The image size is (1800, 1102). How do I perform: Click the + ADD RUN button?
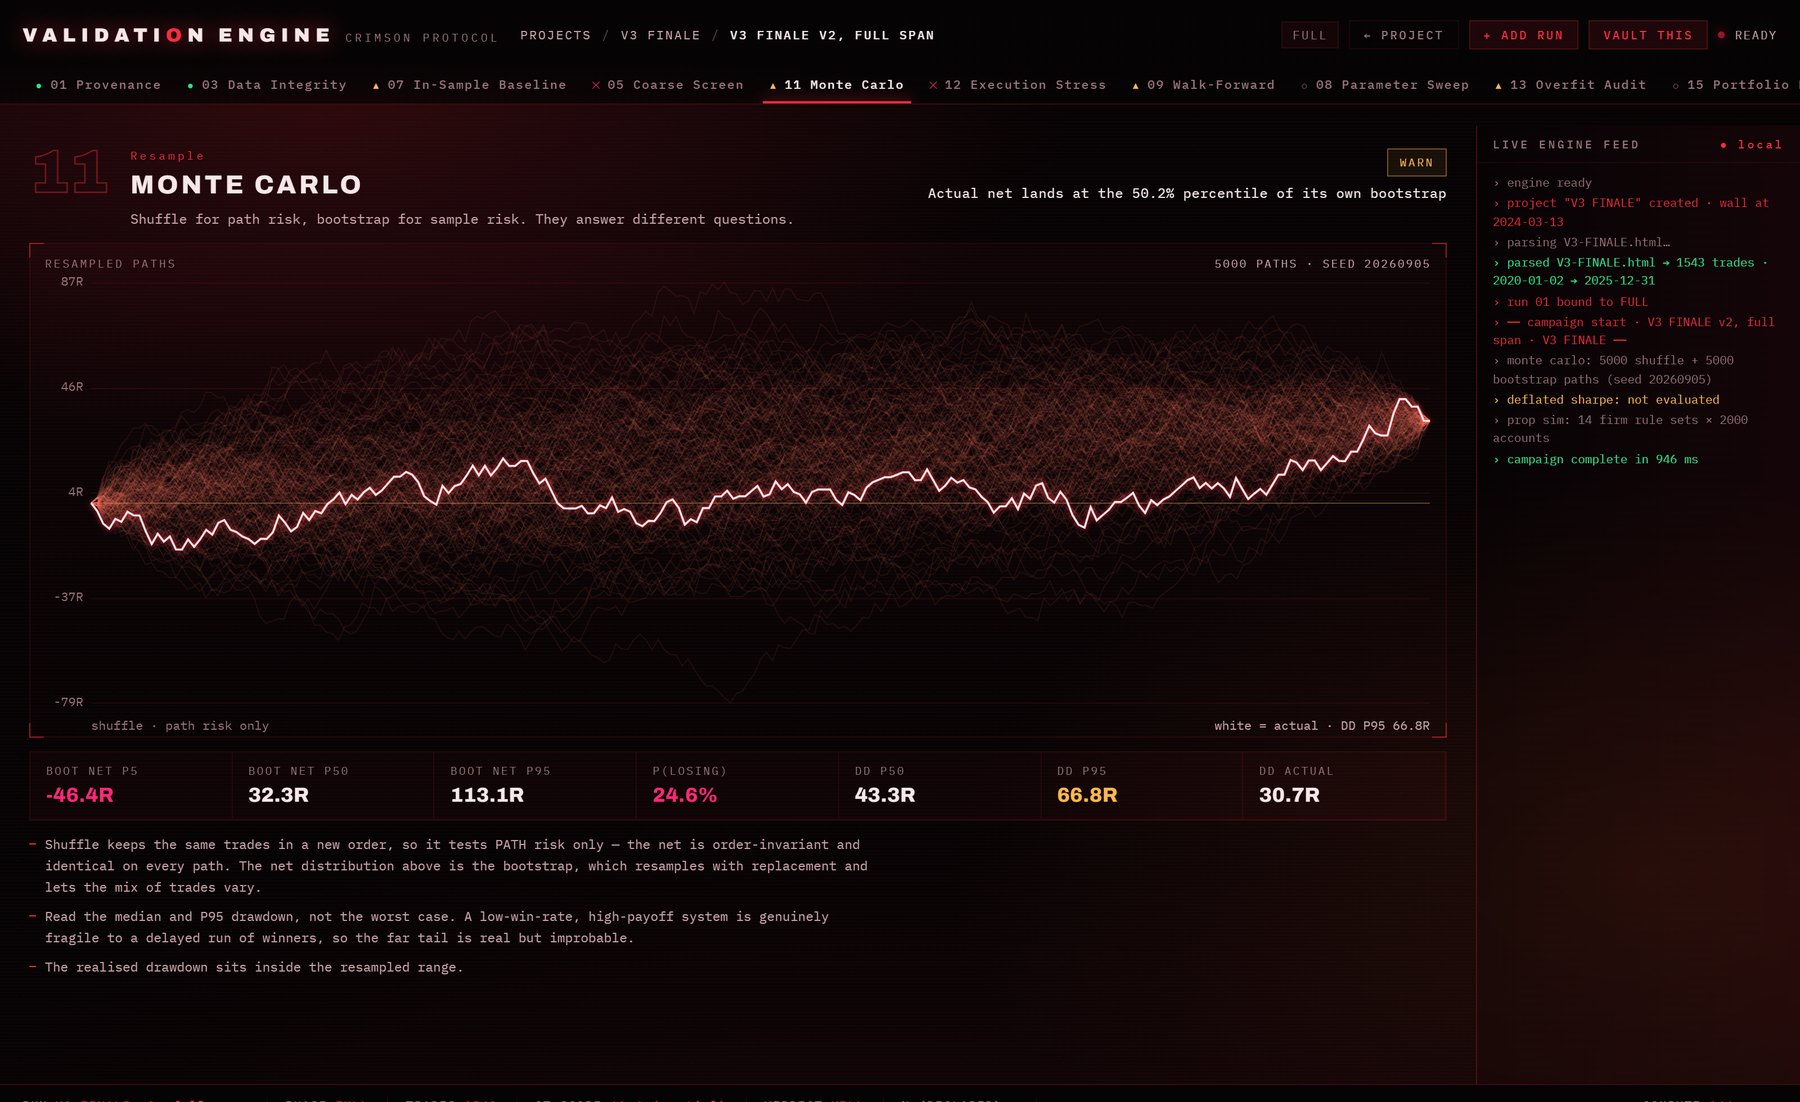click(x=1523, y=35)
